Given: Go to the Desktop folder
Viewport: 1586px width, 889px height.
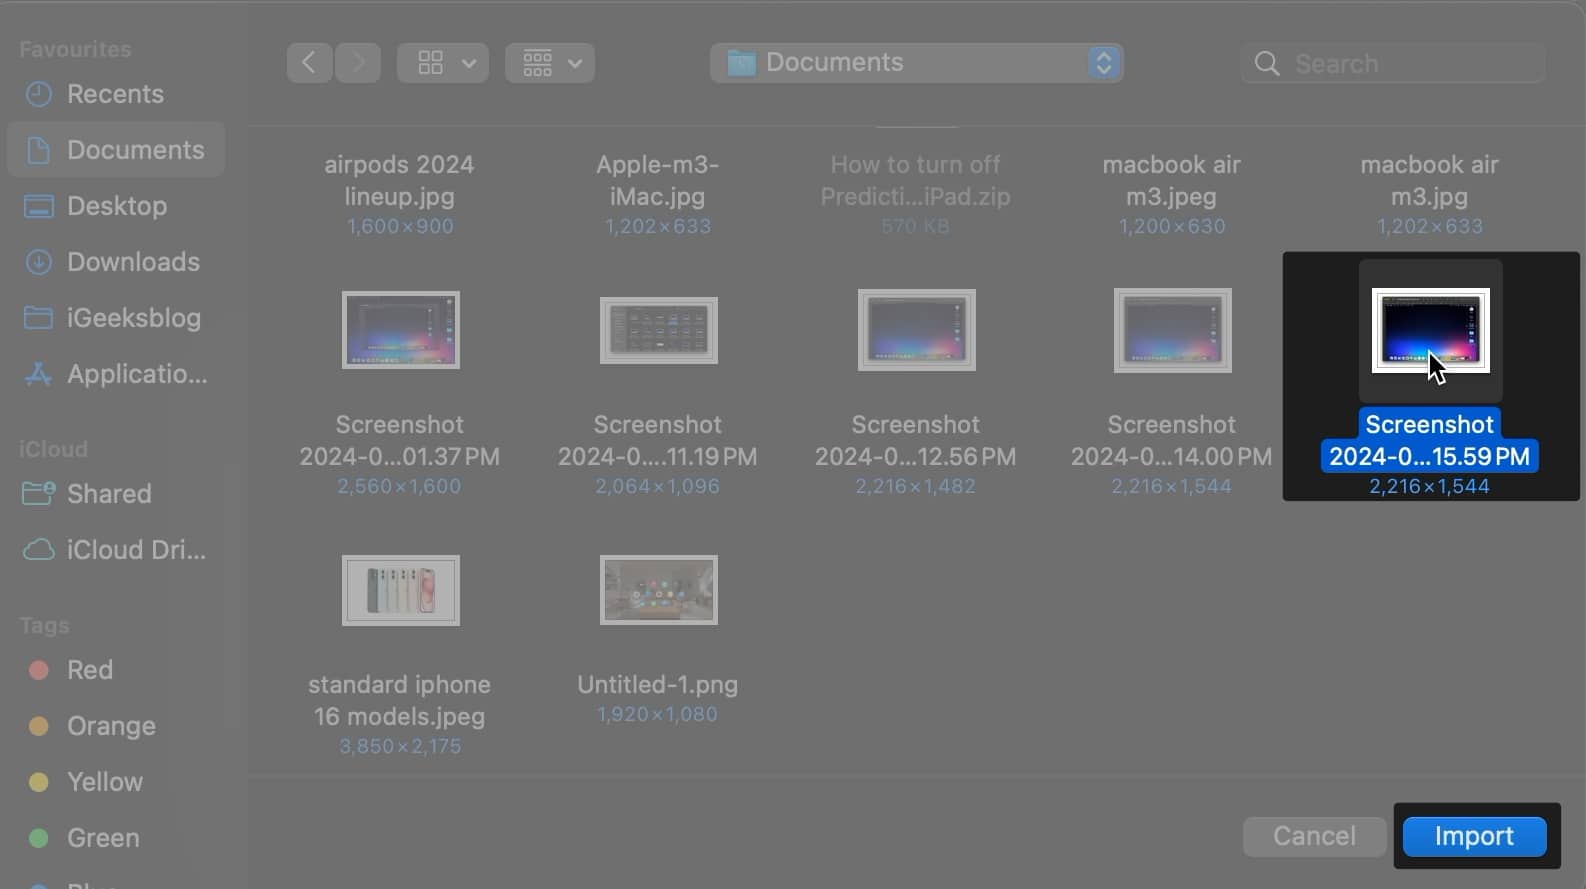Looking at the screenshot, I should tap(115, 206).
